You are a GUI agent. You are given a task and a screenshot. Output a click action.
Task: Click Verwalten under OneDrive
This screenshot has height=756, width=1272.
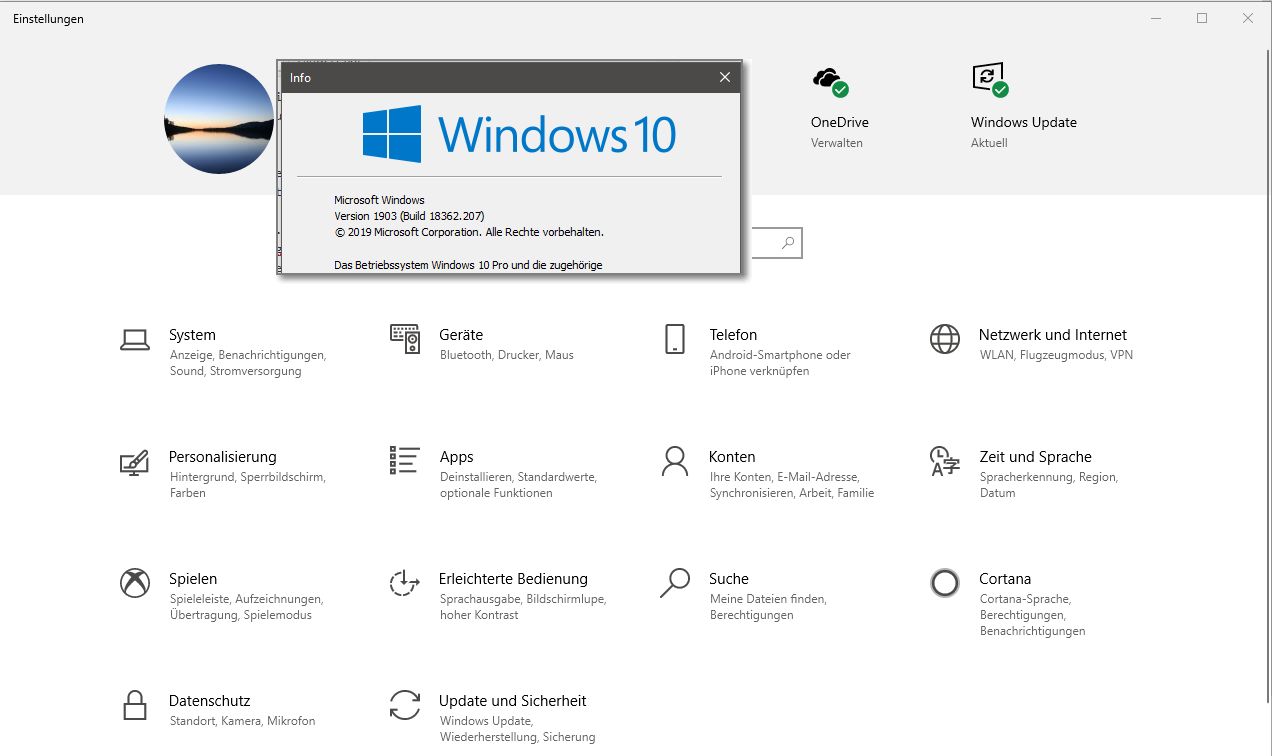point(837,143)
